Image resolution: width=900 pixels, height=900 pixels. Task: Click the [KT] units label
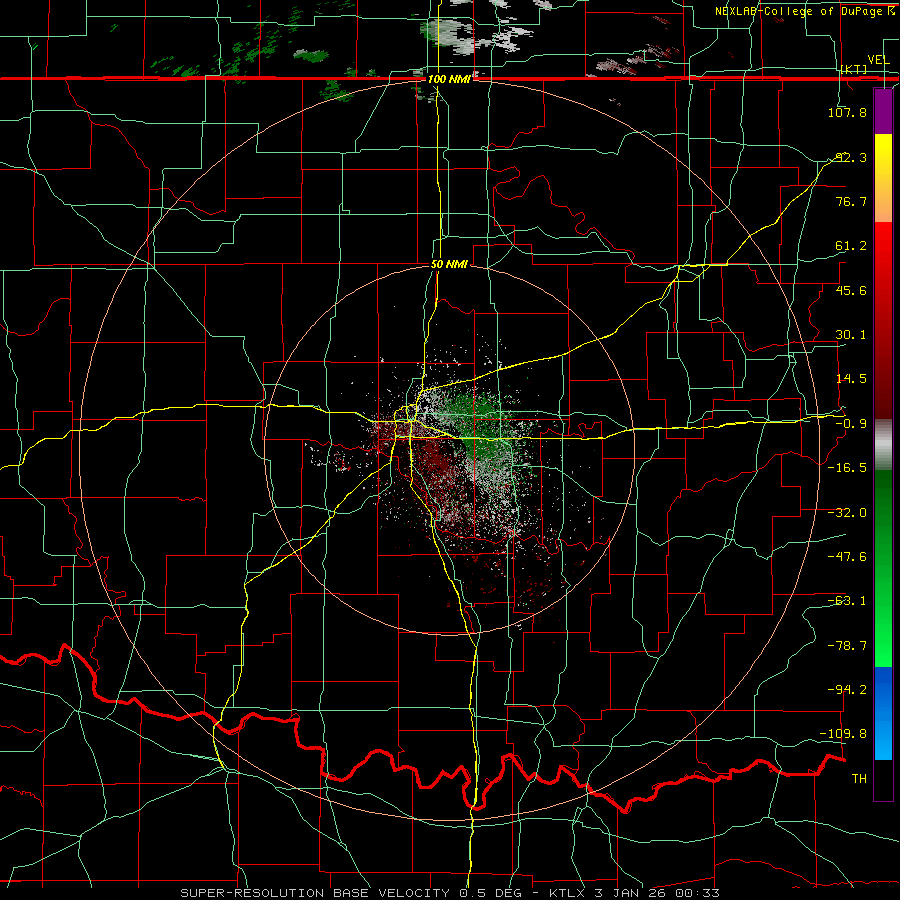click(x=854, y=69)
